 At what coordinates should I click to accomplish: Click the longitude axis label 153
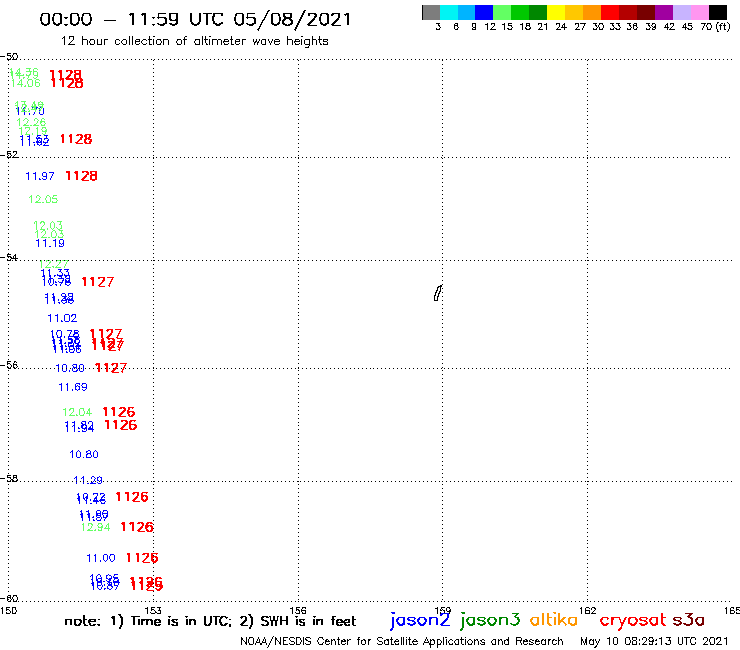pyautogui.click(x=153, y=610)
